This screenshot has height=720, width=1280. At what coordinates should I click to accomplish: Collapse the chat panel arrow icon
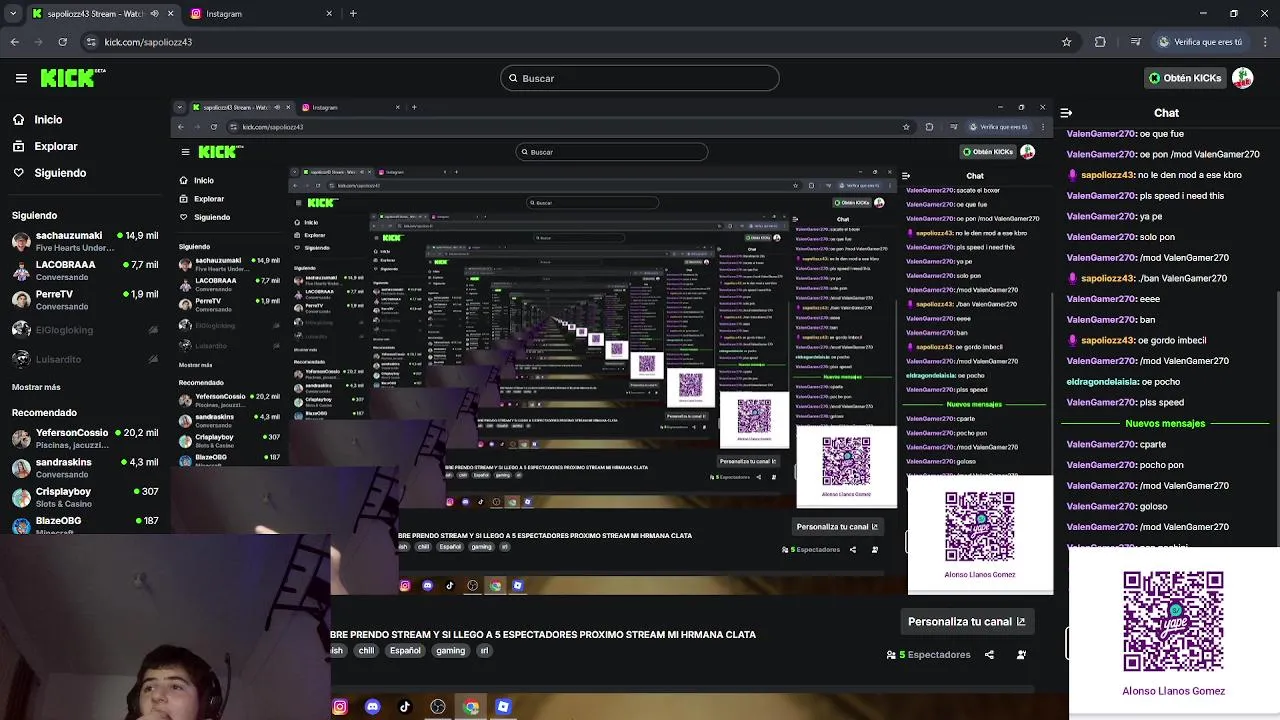coord(1066,113)
